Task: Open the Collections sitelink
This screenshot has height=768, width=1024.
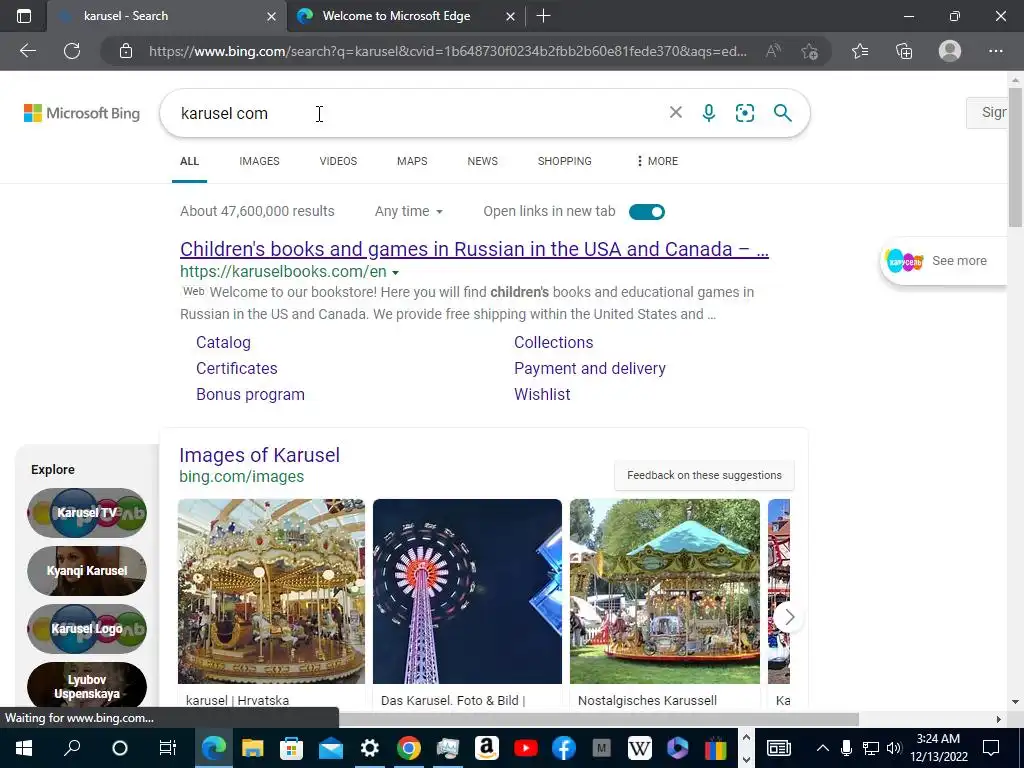Action: pos(554,342)
